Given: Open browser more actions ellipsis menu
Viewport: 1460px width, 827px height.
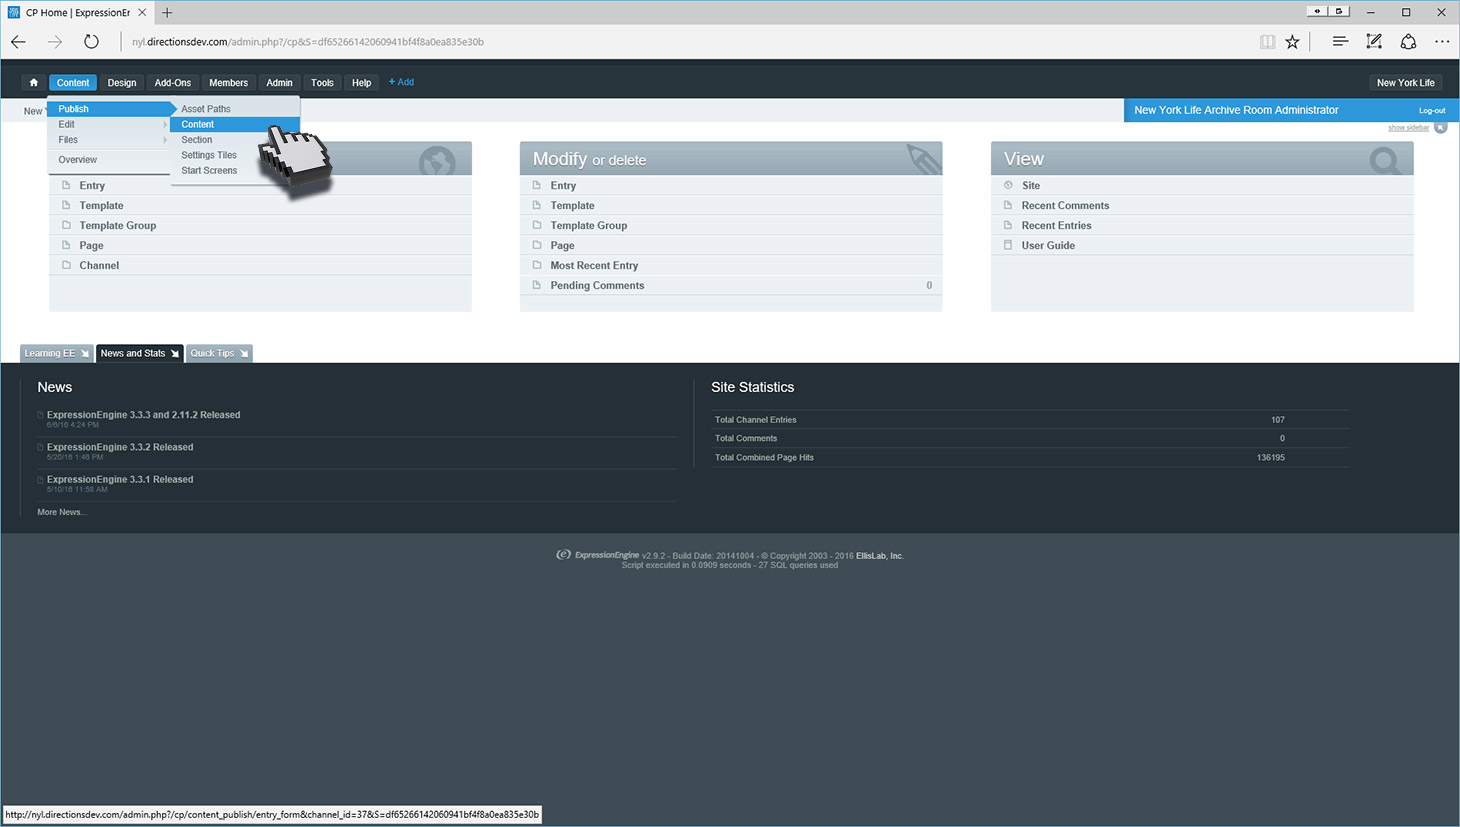Looking at the screenshot, I should (x=1441, y=42).
